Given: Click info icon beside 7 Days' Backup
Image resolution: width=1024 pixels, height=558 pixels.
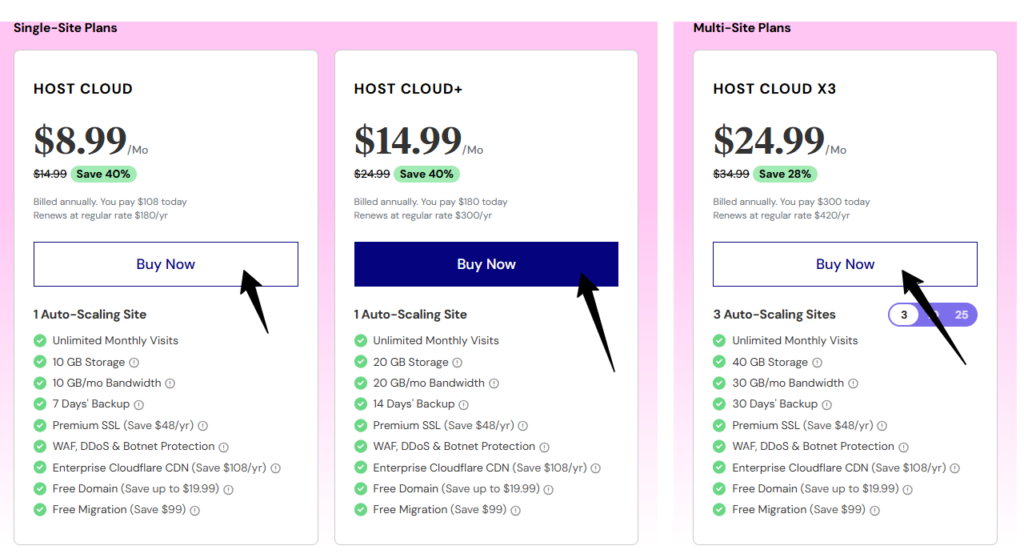Looking at the screenshot, I should pos(138,405).
